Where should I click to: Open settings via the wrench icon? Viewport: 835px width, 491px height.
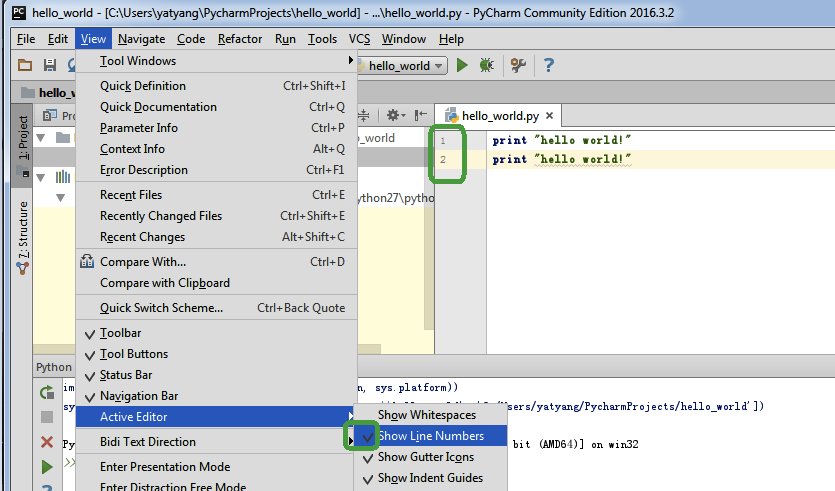(518, 66)
